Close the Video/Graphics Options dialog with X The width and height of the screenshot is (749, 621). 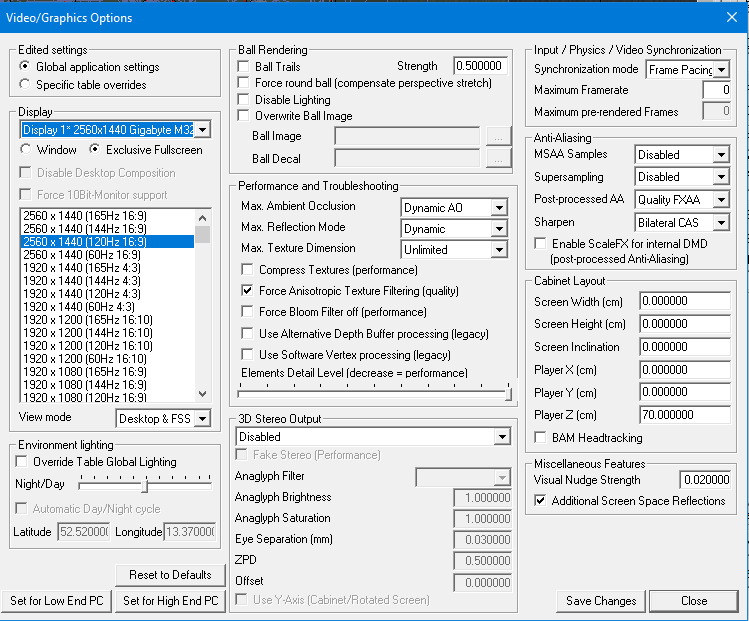(731, 18)
